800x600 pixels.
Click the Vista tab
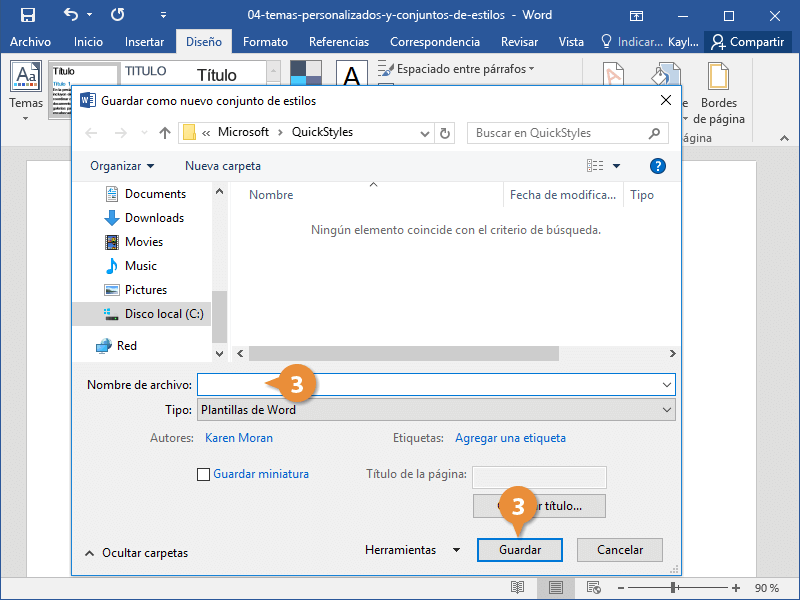pos(571,42)
